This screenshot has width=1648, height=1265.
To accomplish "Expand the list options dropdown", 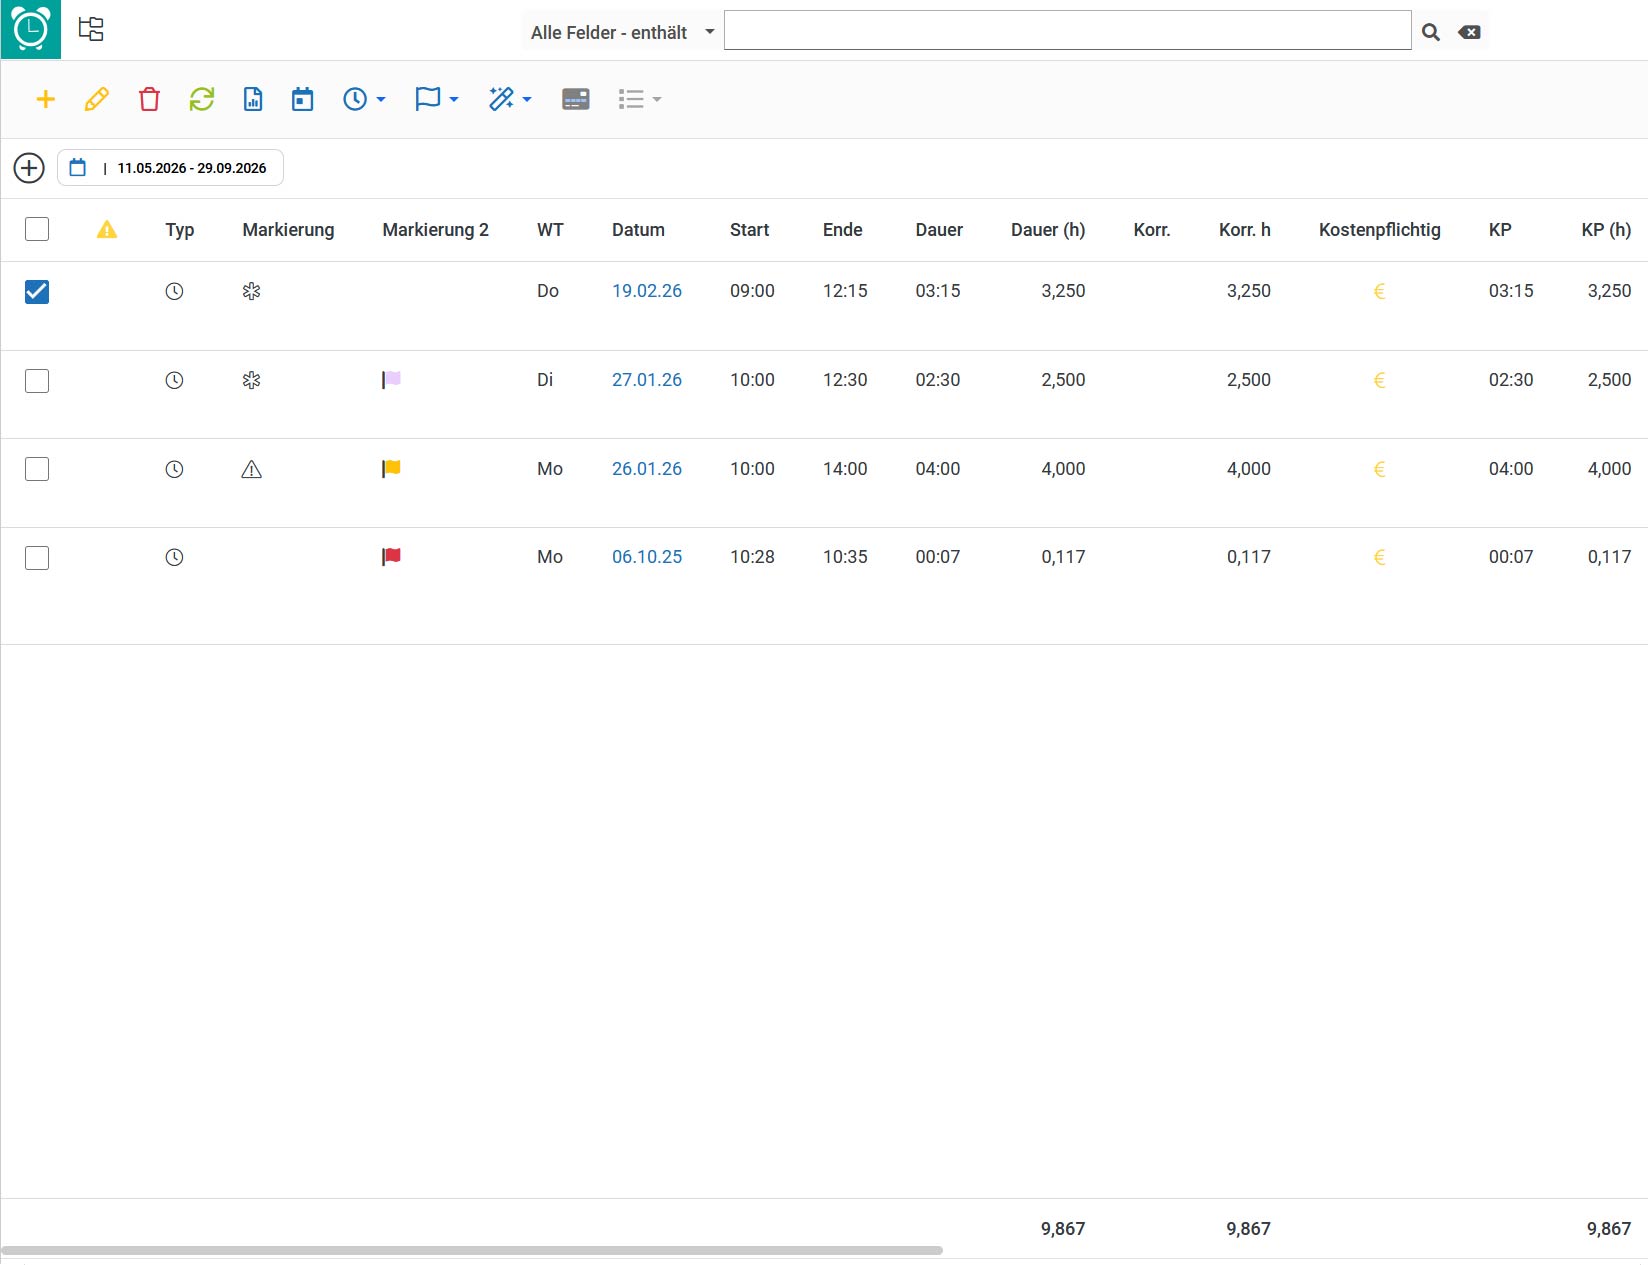I will click(x=640, y=99).
